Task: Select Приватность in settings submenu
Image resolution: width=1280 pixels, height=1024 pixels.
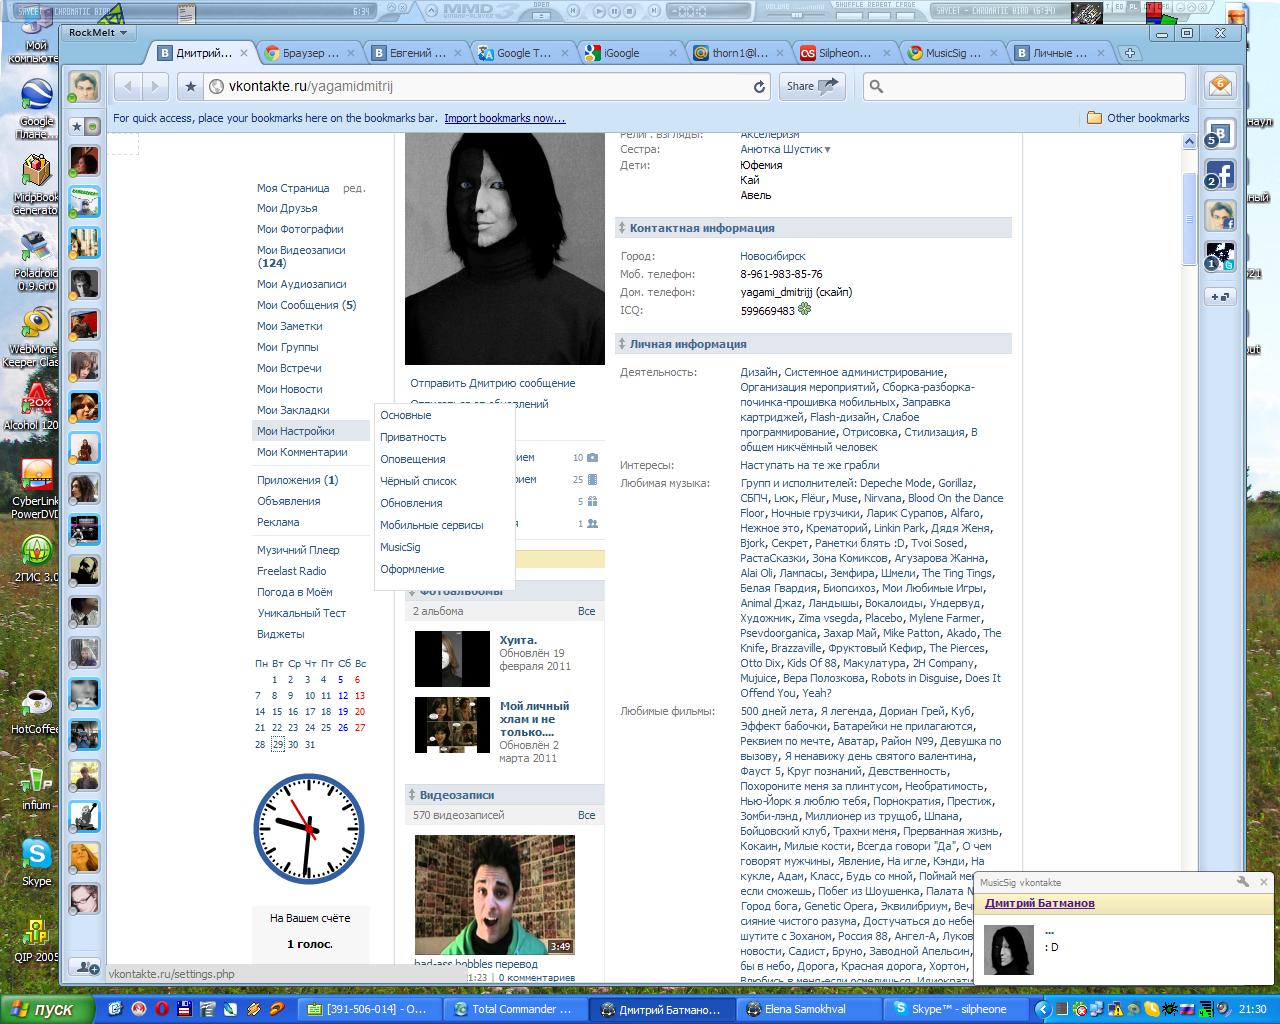Action: [x=413, y=437]
